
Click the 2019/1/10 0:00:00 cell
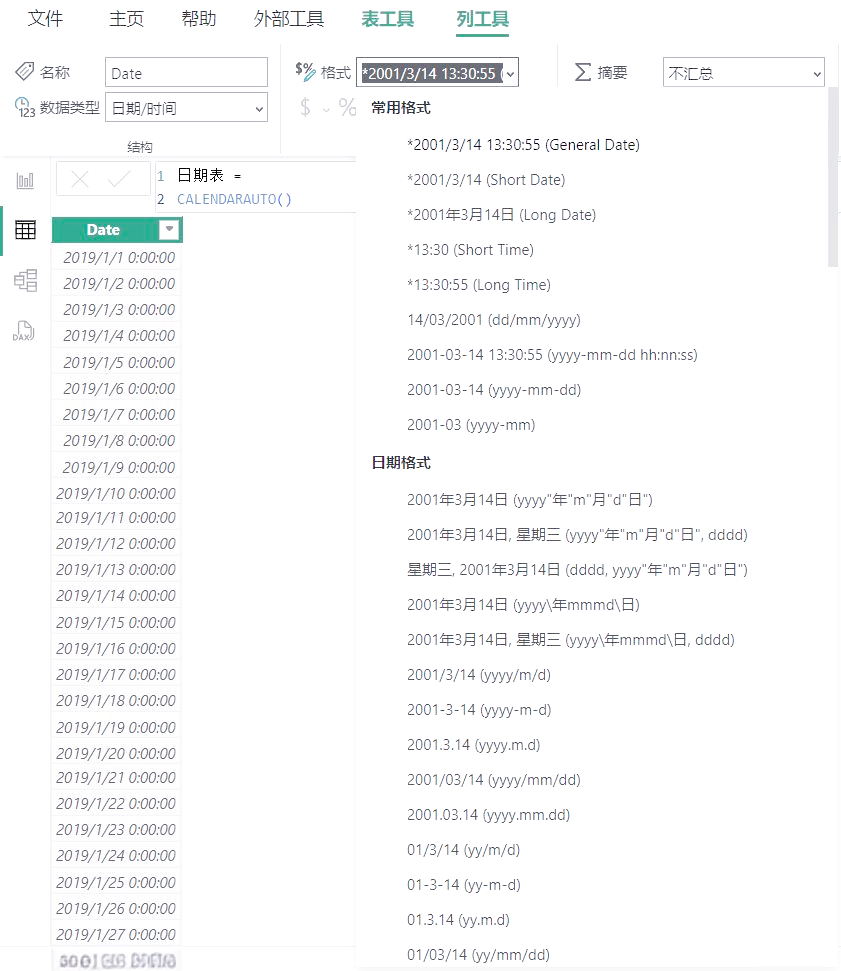pyautogui.click(x=116, y=494)
